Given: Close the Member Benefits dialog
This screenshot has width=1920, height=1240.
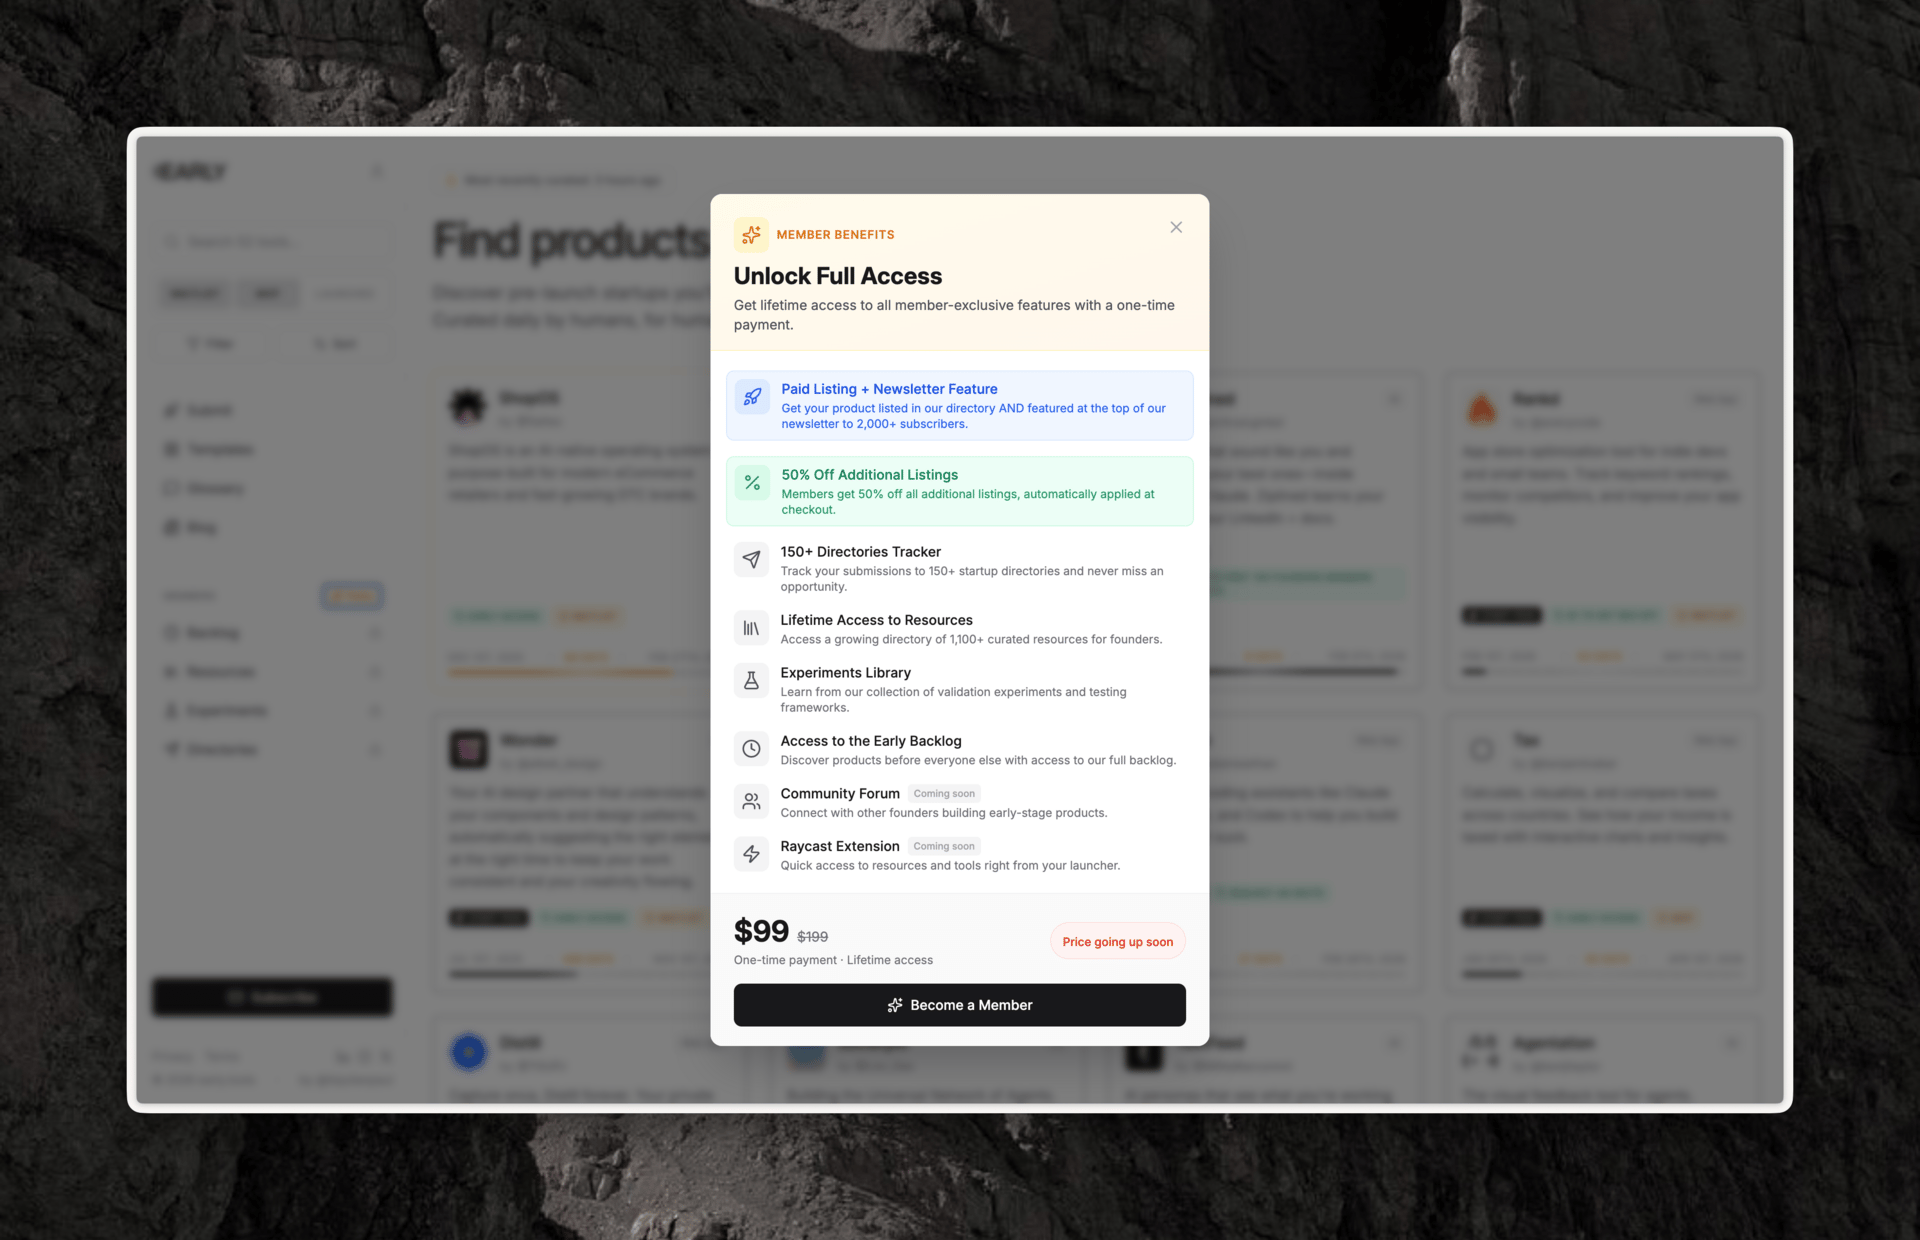Looking at the screenshot, I should tap(1176, 227).
